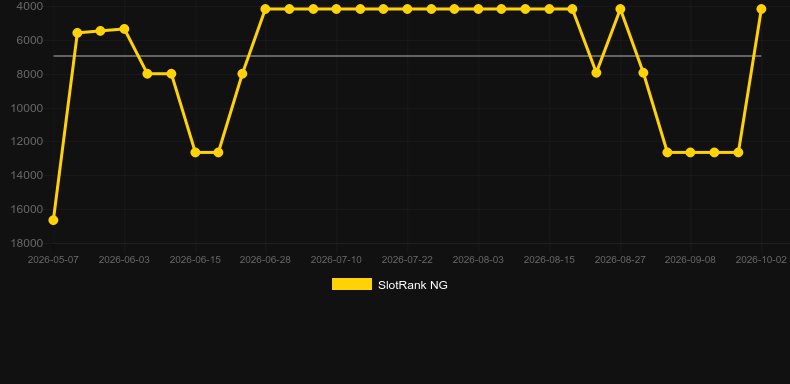Select the first data point at 2026-05-07

(53, 220)
